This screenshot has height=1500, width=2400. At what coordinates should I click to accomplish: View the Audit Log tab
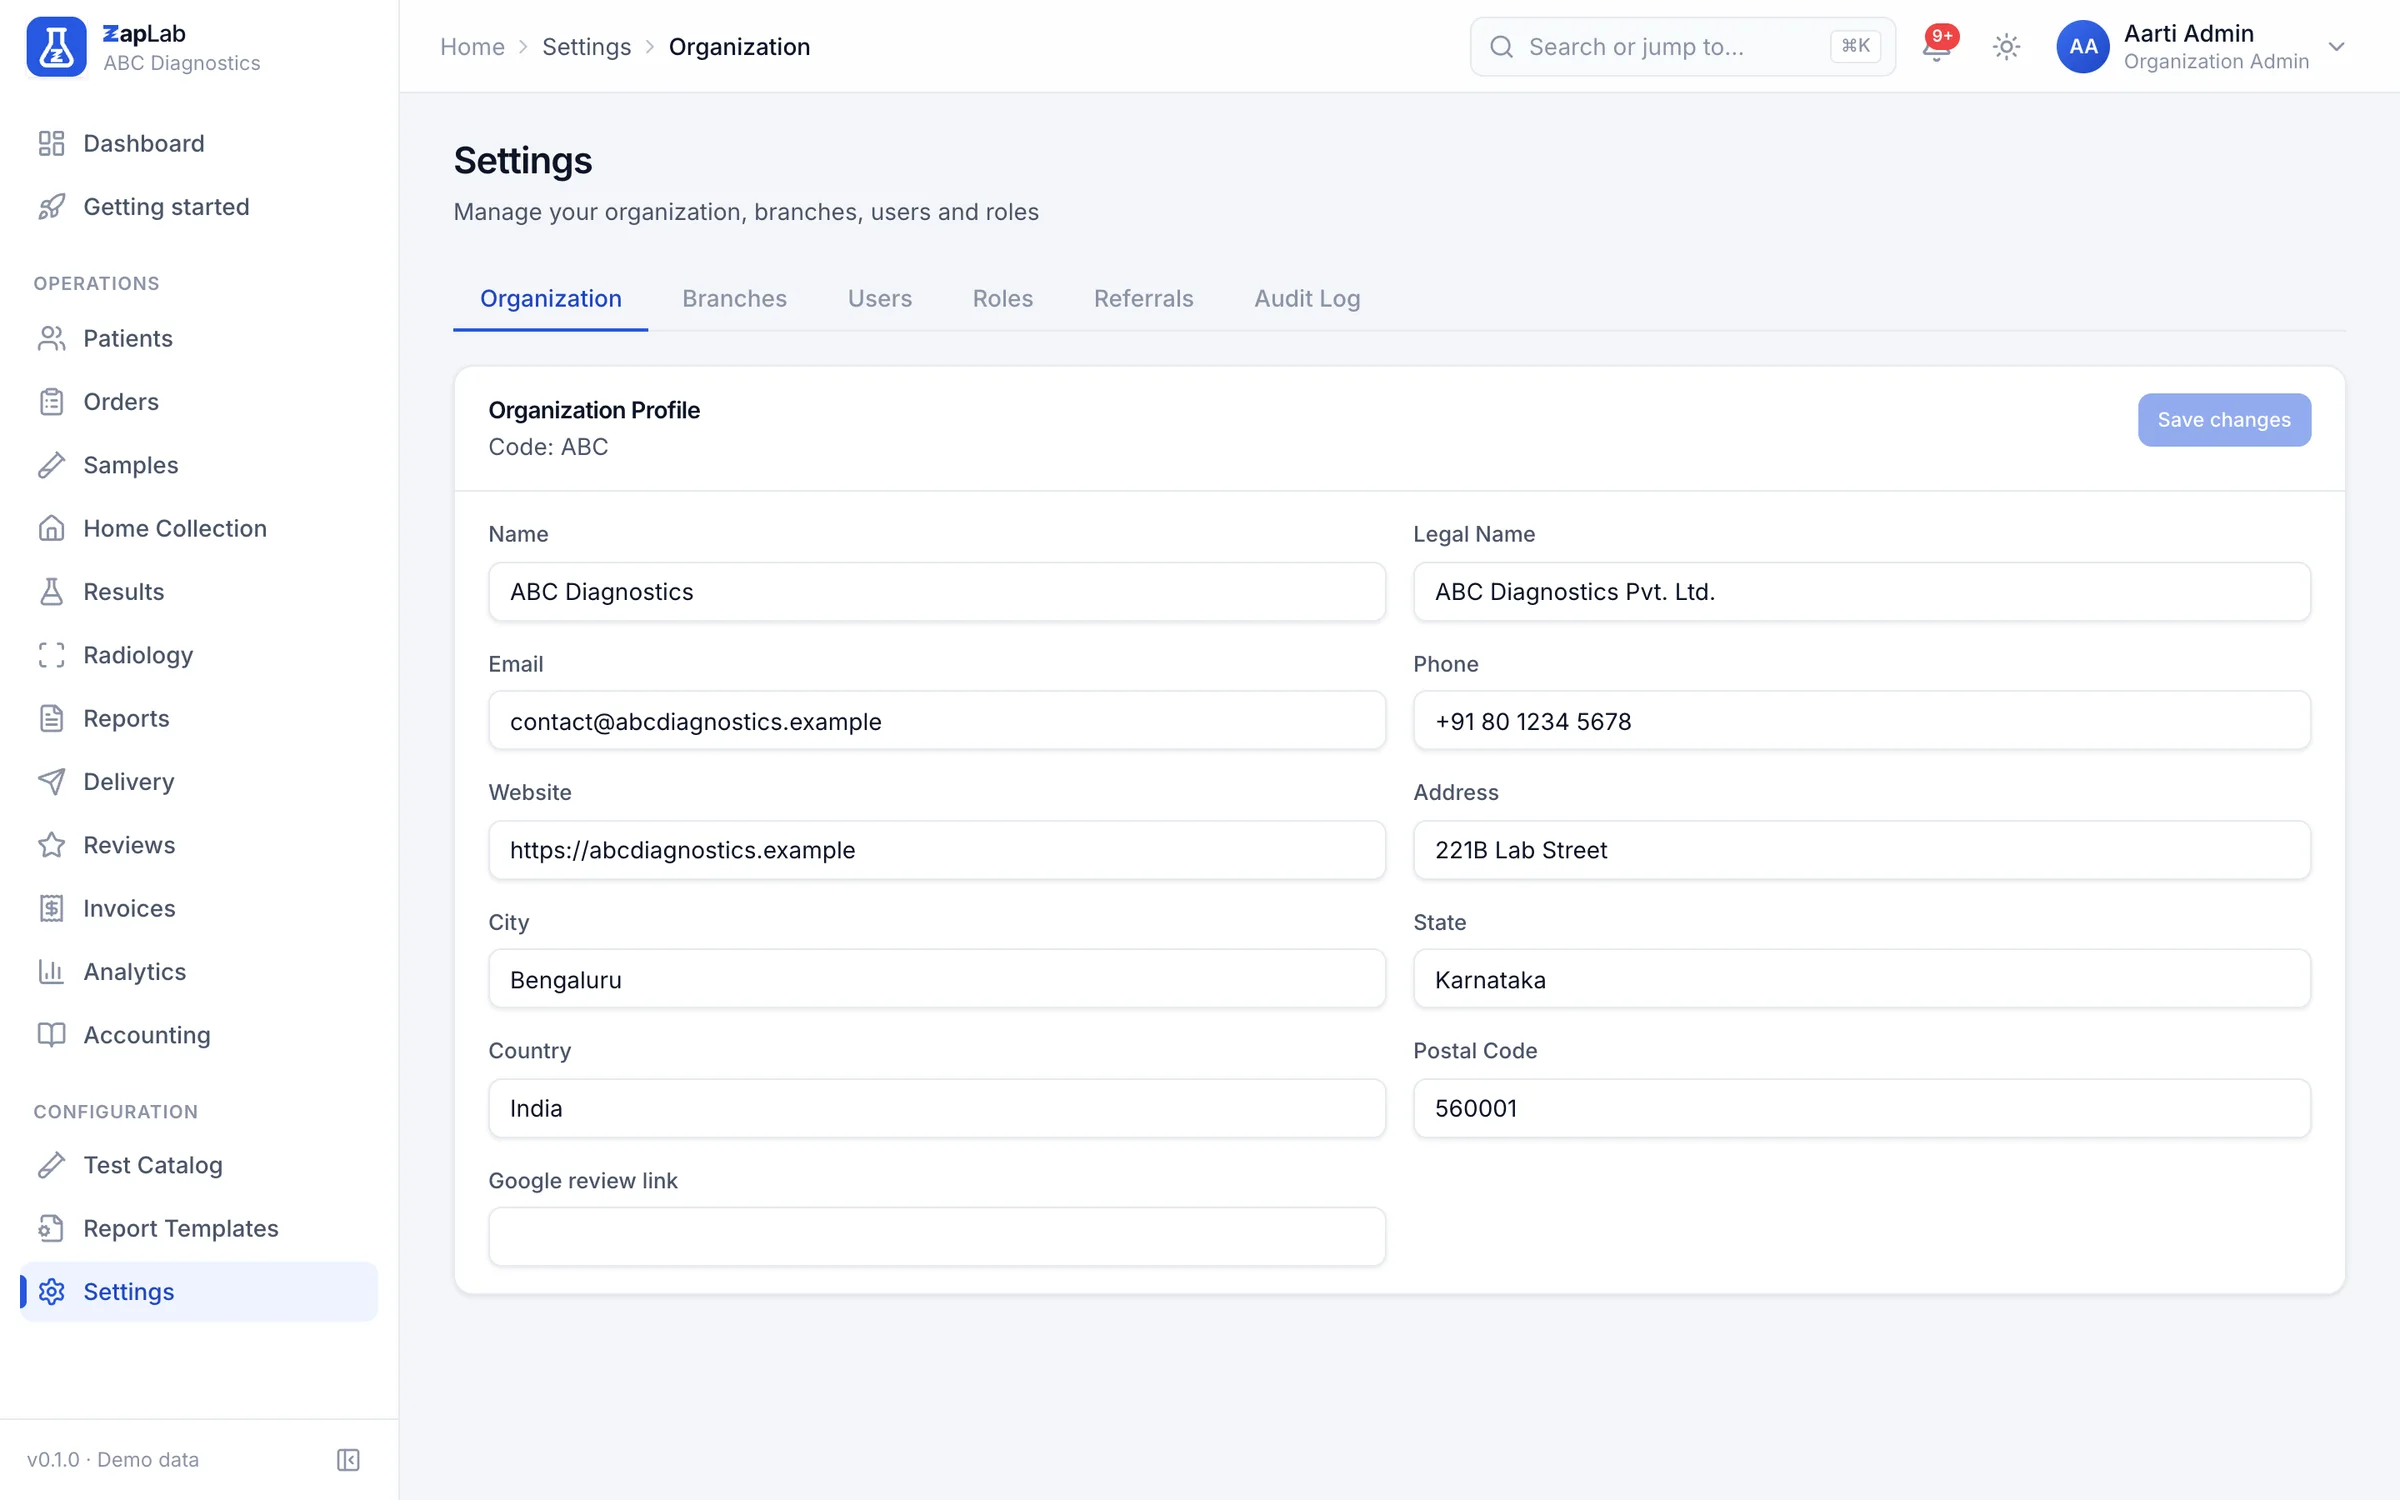click(x=1307, y=298)
